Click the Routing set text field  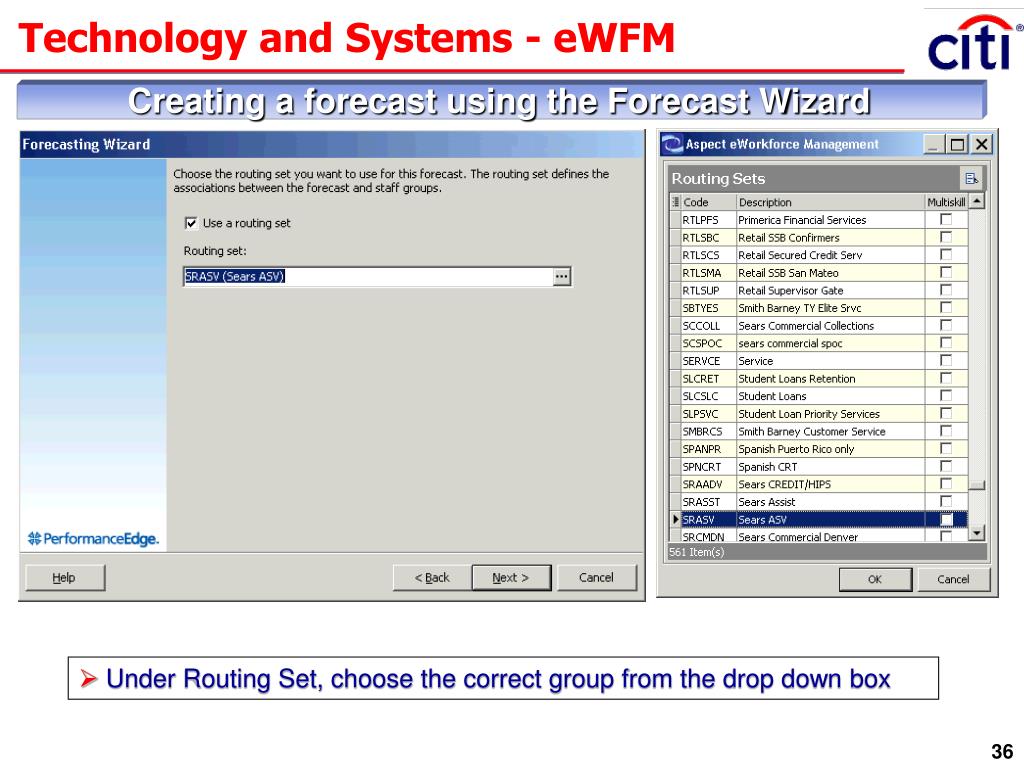click(368, 277)
